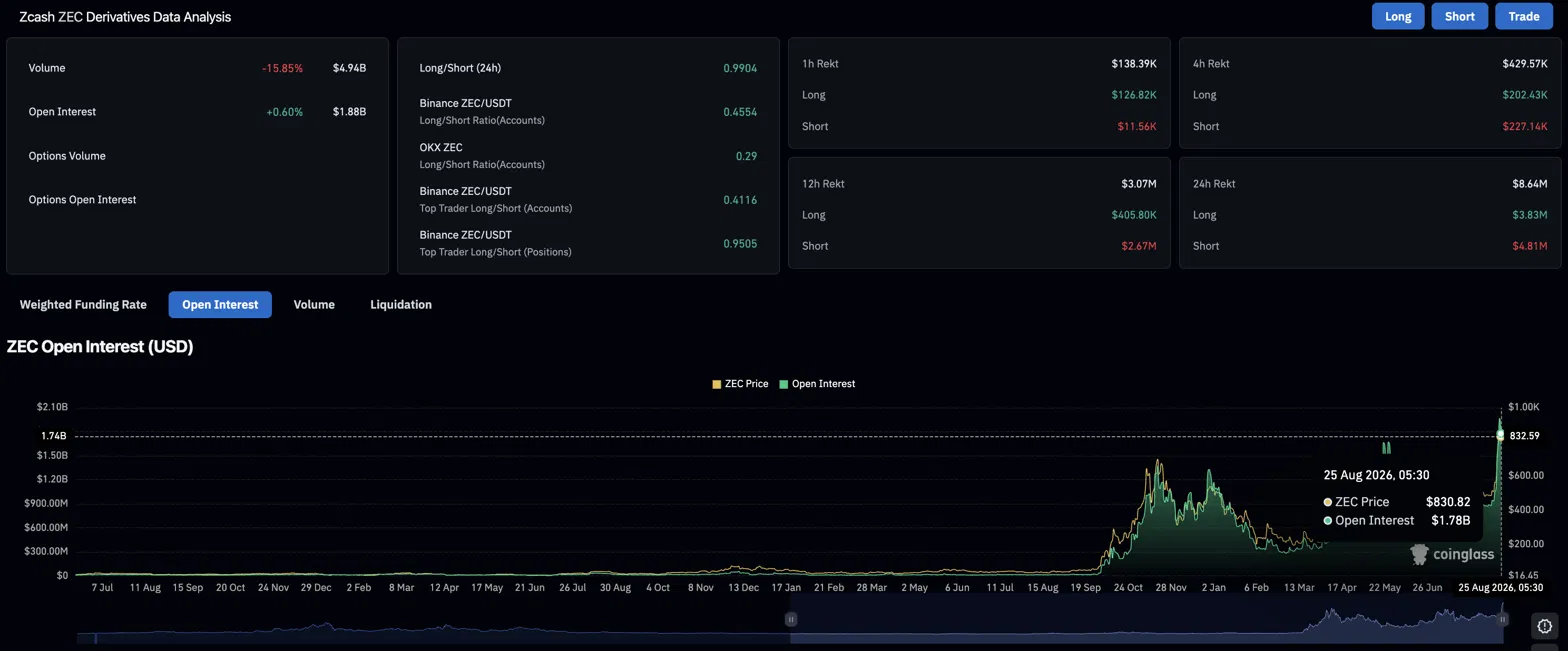The width and height of the screenshot is (1568, 651).
Task: Click the Trade button
Action: pos(1524,16)
